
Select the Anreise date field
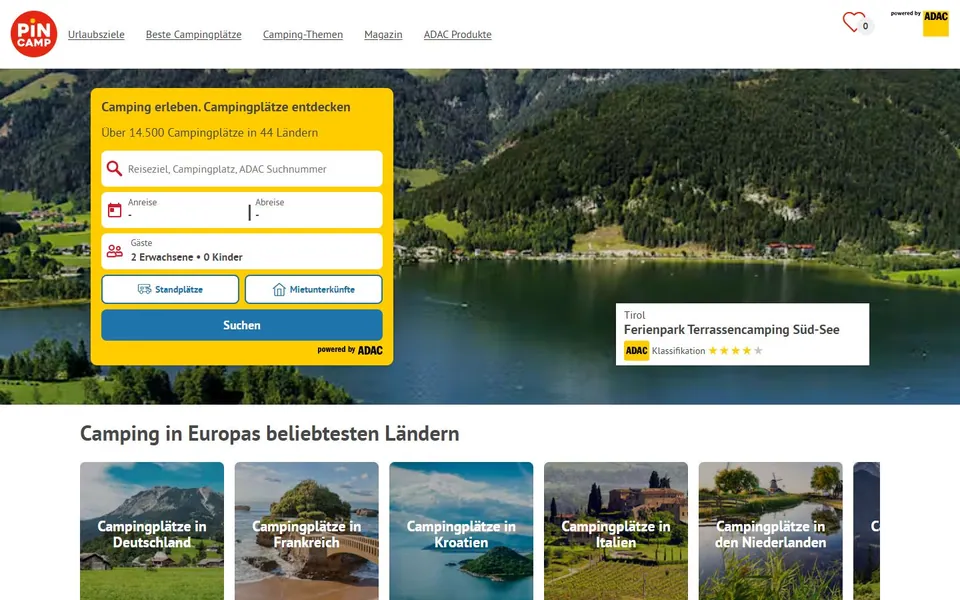pos(186,210)
